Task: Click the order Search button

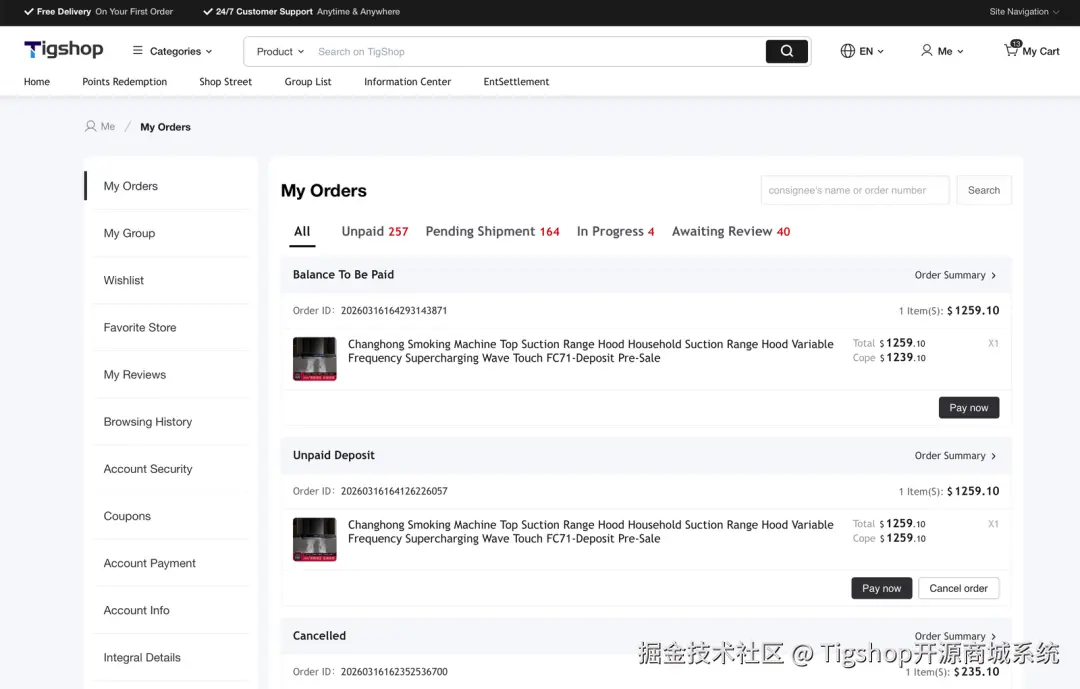Action: coord(984,190)
